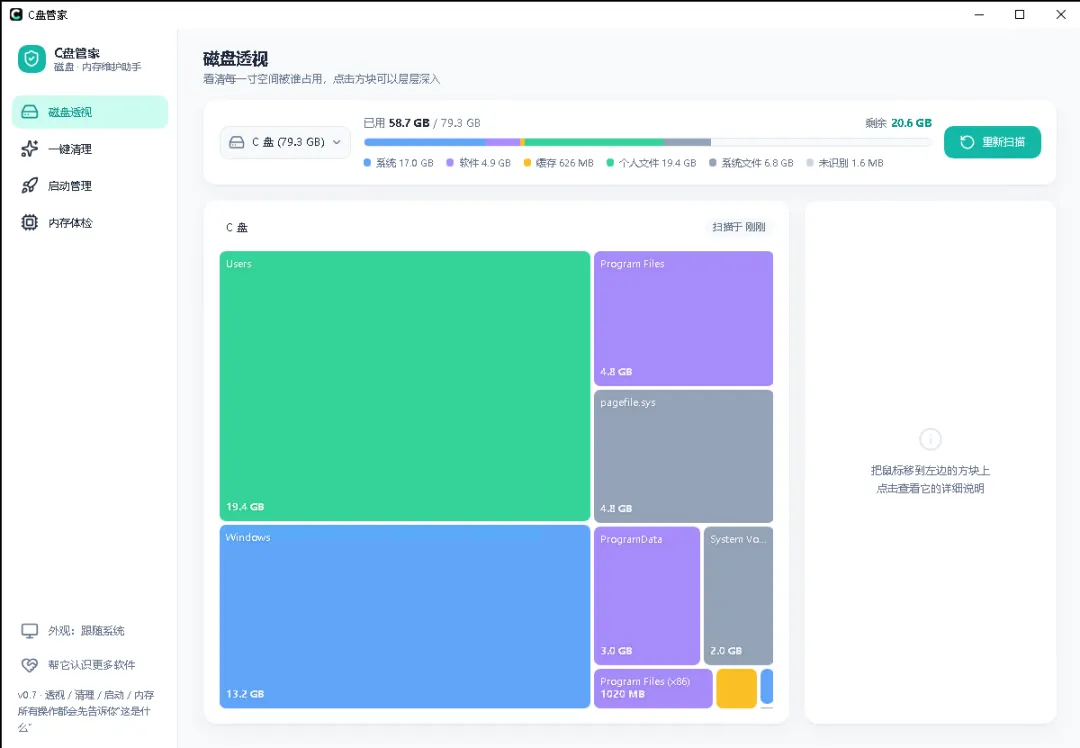Click the 未识别 1.6 MB legend entry
1080x748 pixels.
[845, 163]
